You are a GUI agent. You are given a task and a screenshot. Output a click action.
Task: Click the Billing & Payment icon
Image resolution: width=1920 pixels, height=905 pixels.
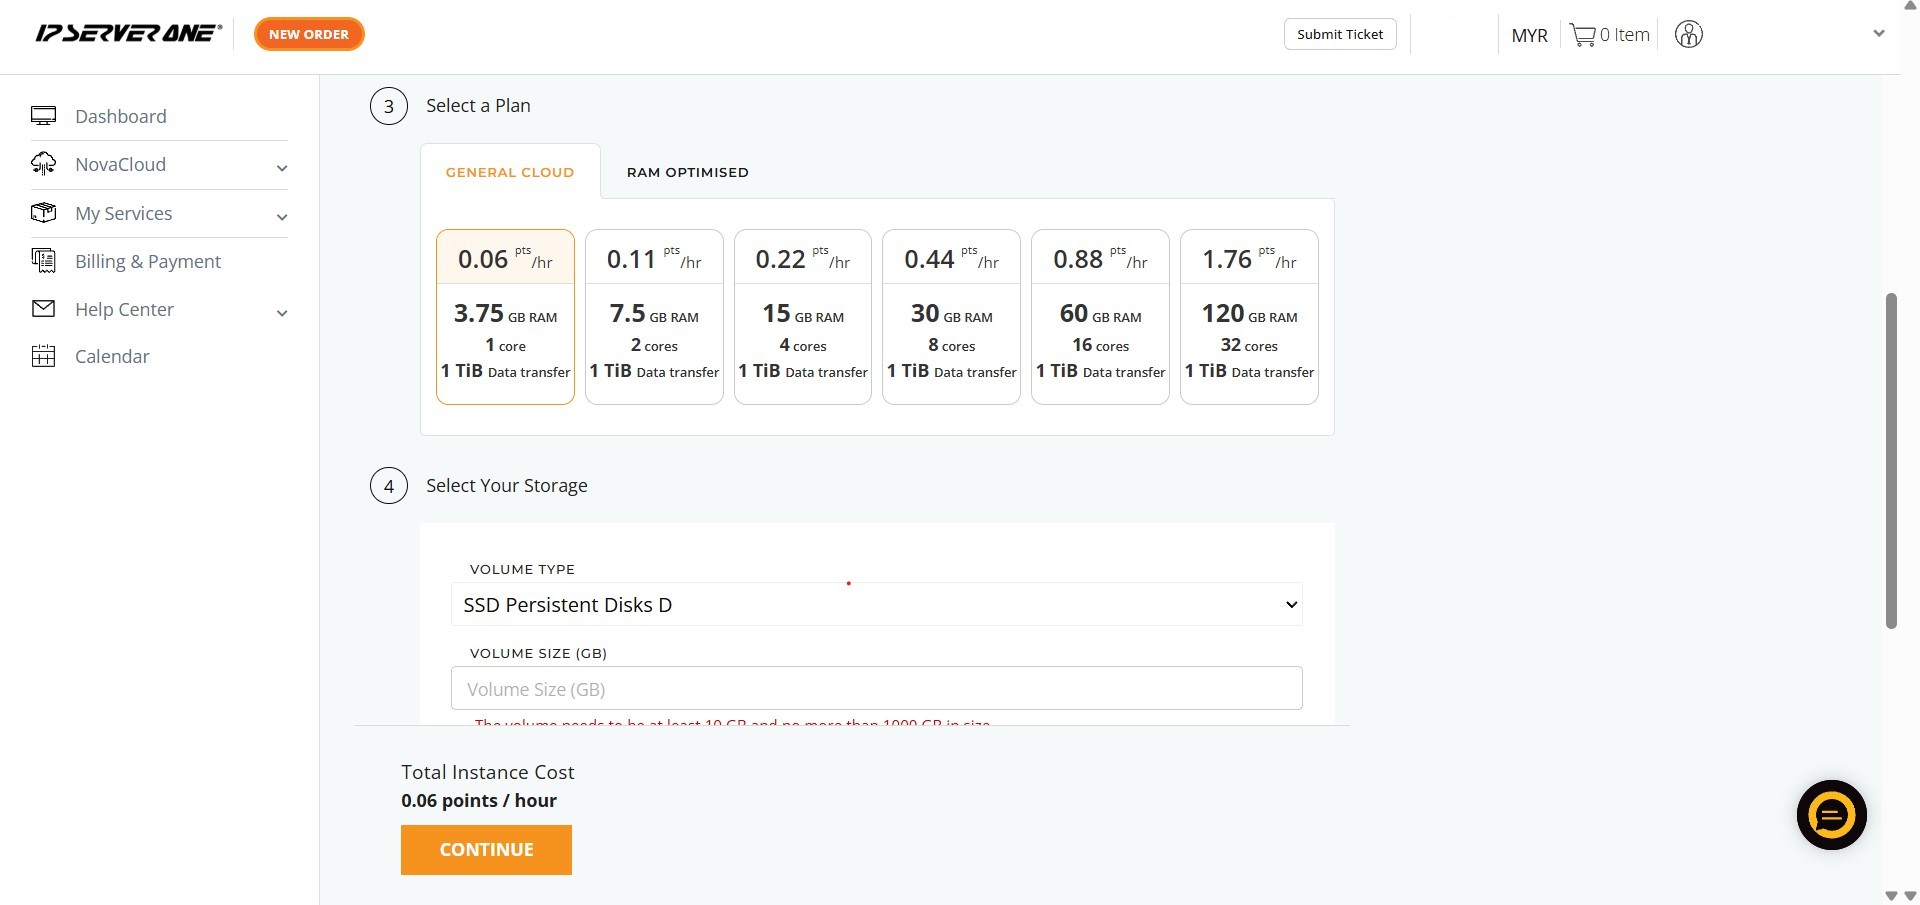tap(43, 261)
